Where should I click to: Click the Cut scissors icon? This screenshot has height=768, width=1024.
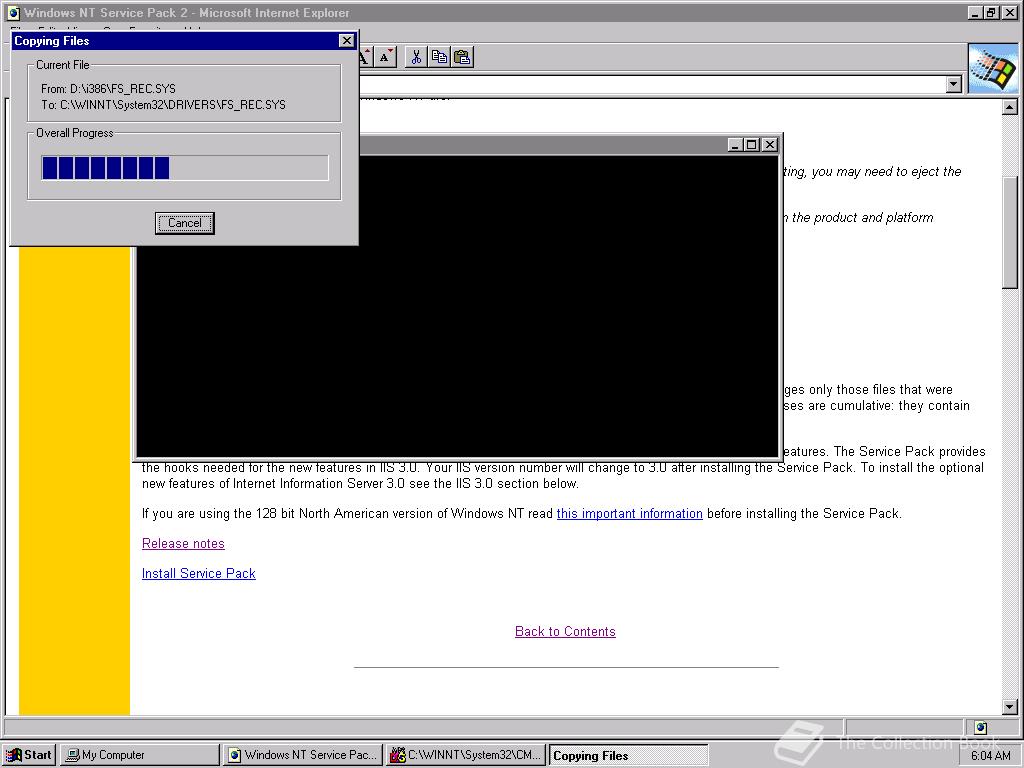tap(416, 57)
